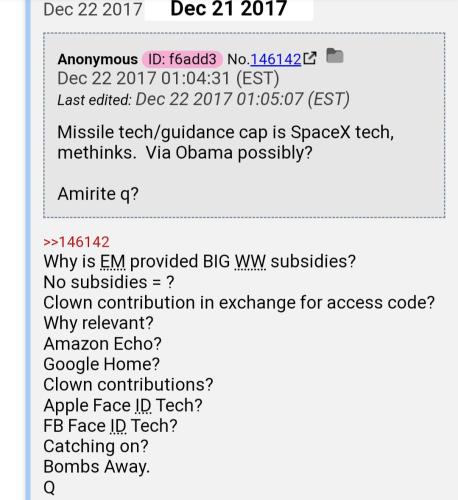This screenshot has width=458, height=500.
Task: Open post number link 146142
Action: coord(276,59)
